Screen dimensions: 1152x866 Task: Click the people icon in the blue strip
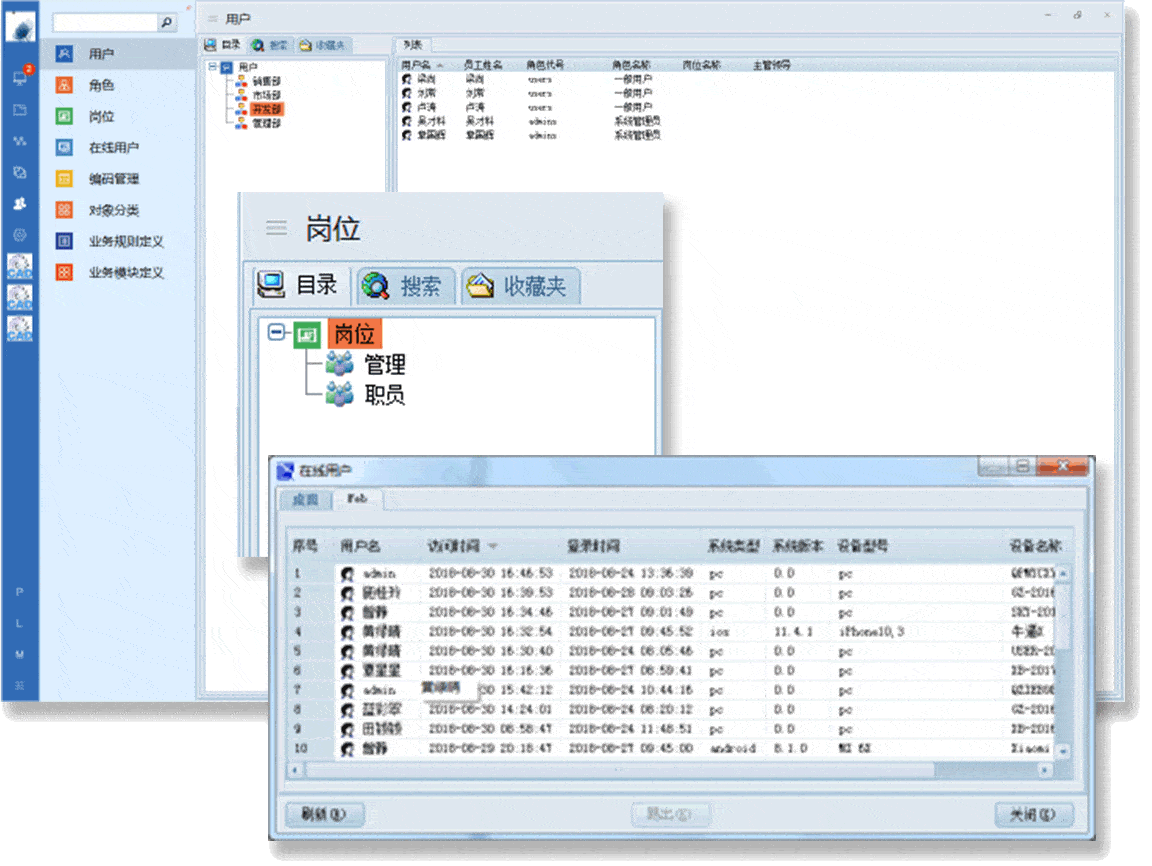click(x=20, y=203)
